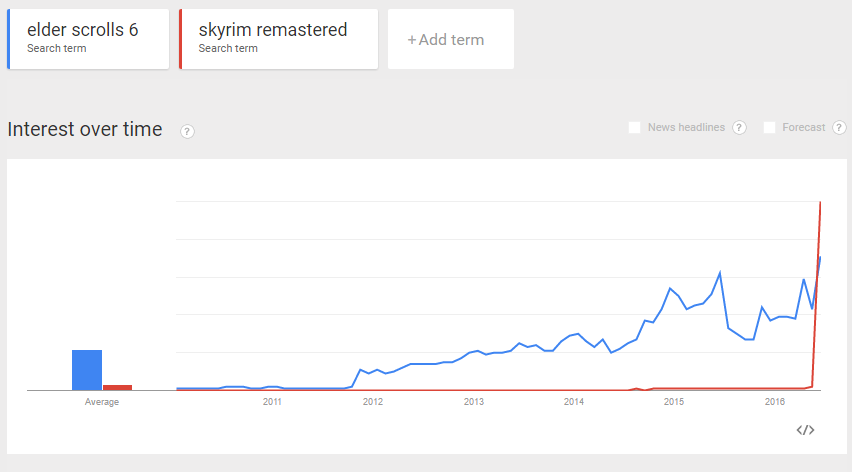Toggle the Forecast checkbox
This screenshot has width=852, height=472.
pos(769,127)
